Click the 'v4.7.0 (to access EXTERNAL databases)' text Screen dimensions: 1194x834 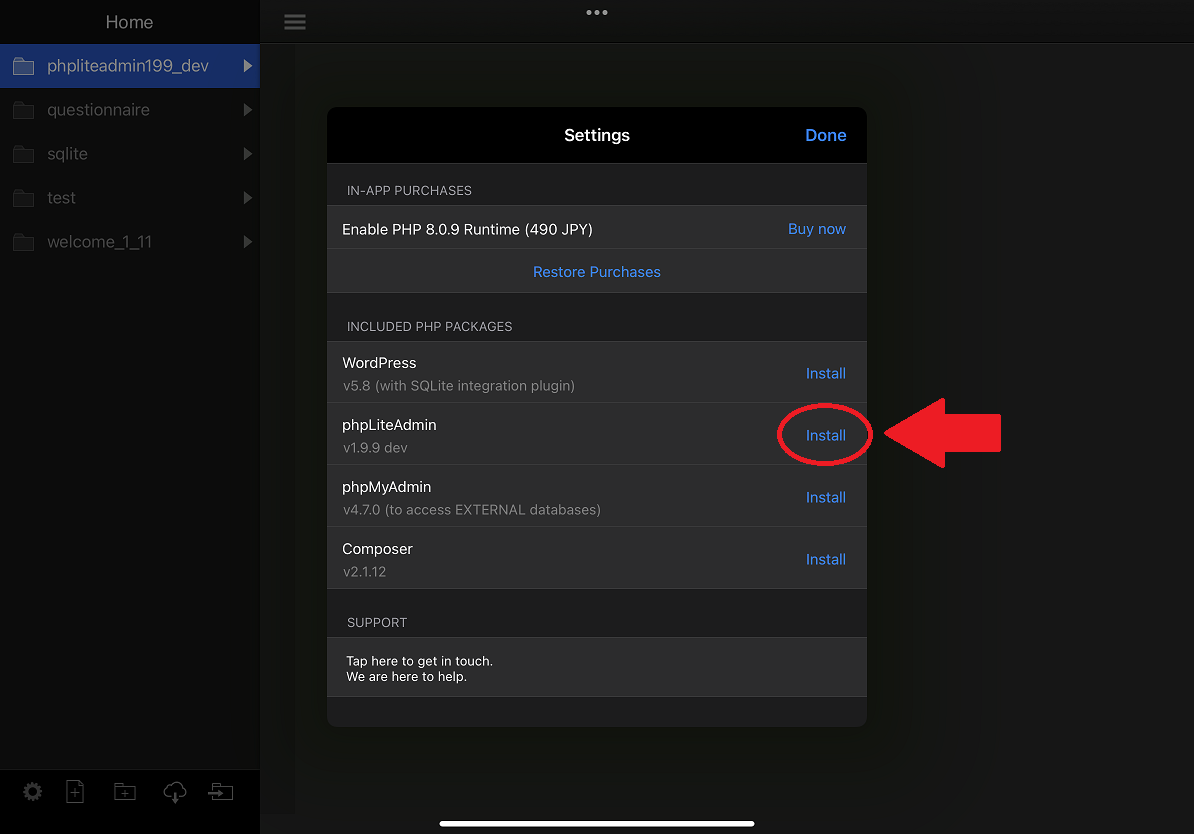point(471,510)
